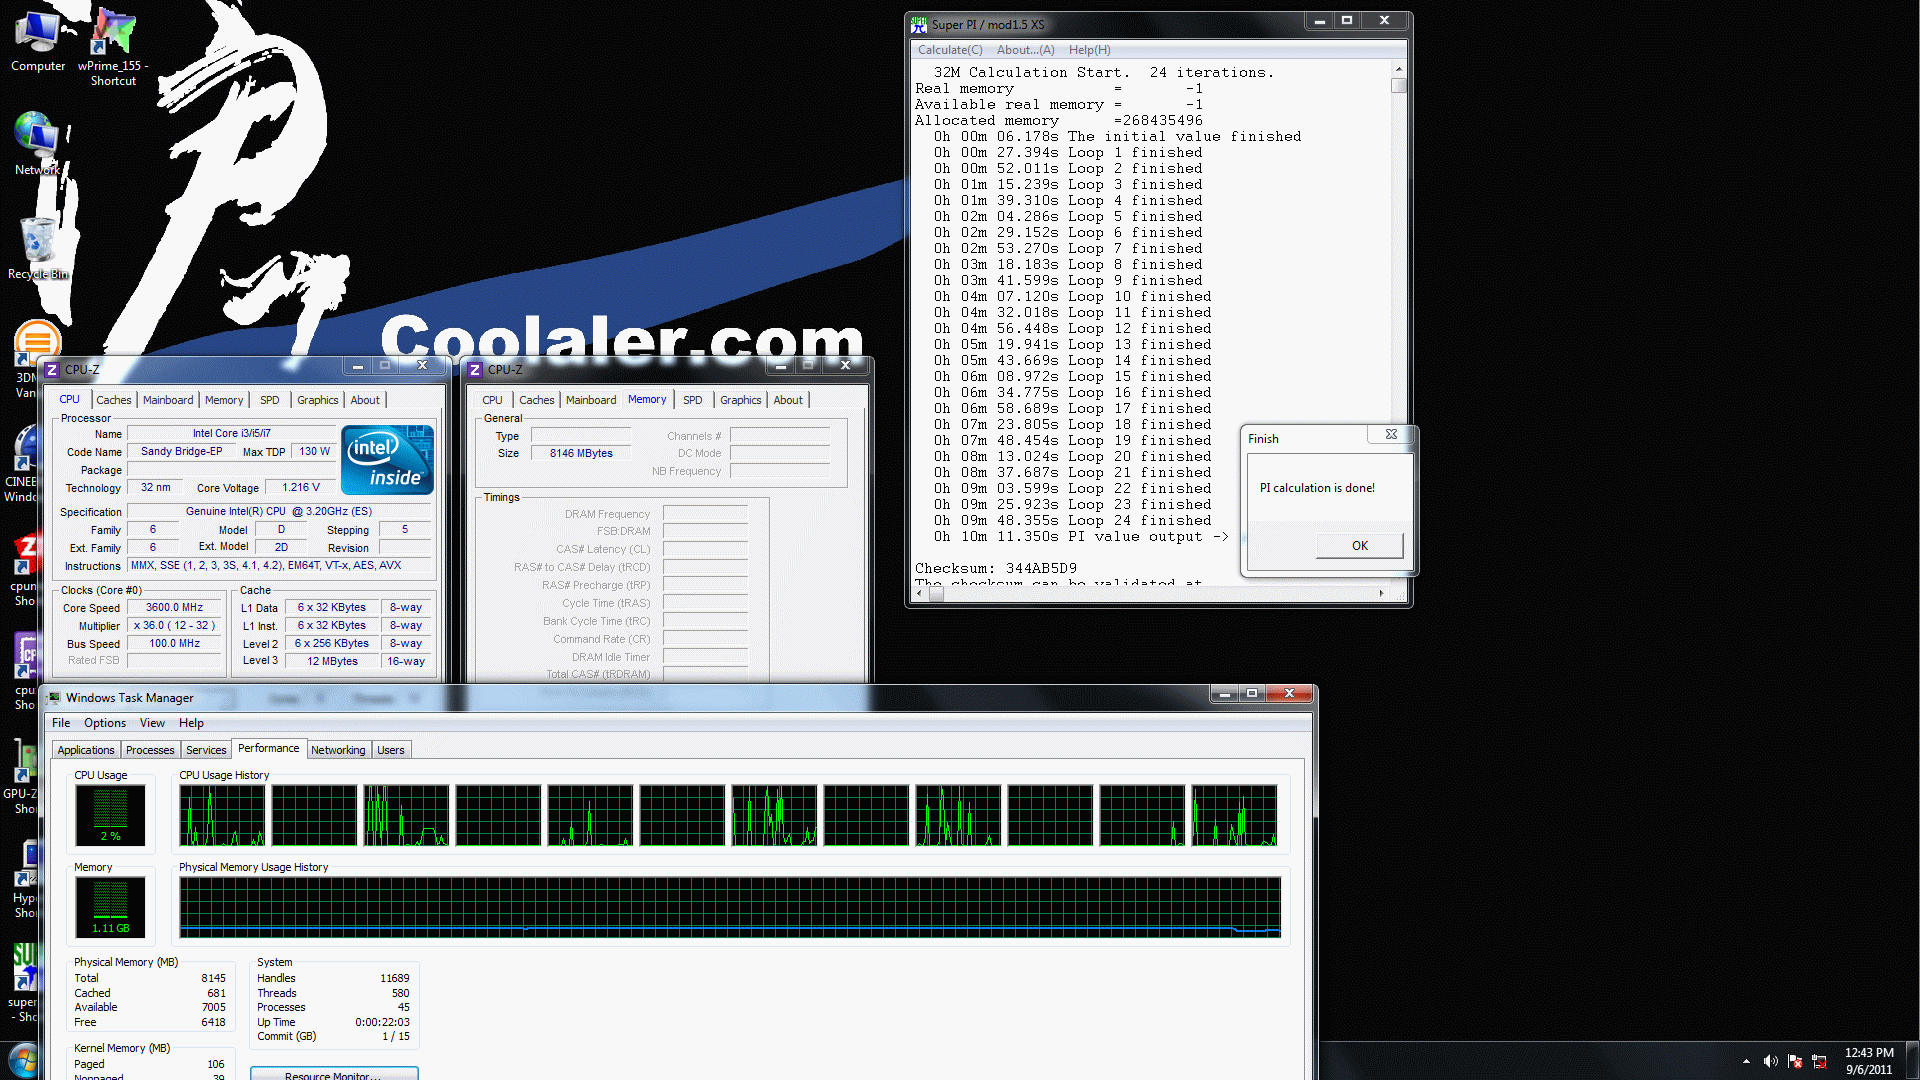Image resolution: width=1920 pixels, height=1080 pixels.
Task: Click the Super PI vertical scrollbar up arrow
Action: click(1398, 70)
